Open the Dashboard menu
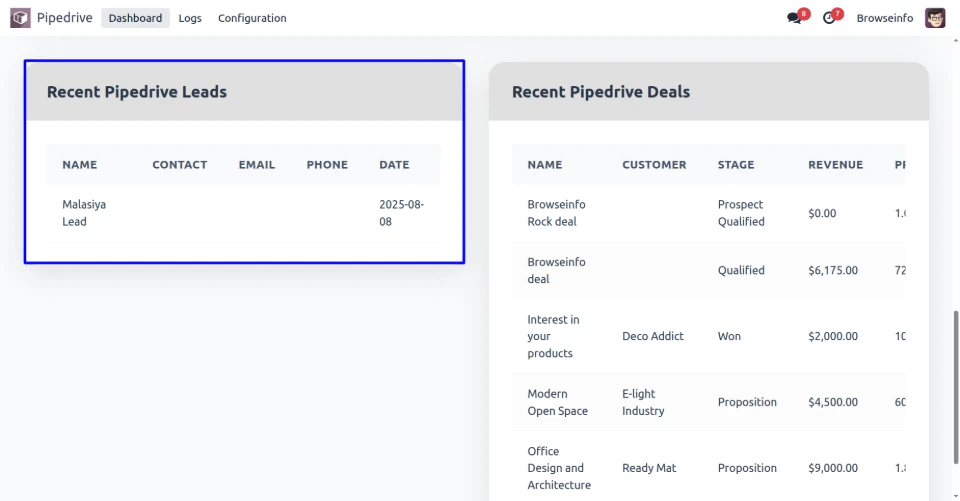Image resolution: width=960 pixels, height=501 pixels. pyautogui.click(x=135, y=18)
